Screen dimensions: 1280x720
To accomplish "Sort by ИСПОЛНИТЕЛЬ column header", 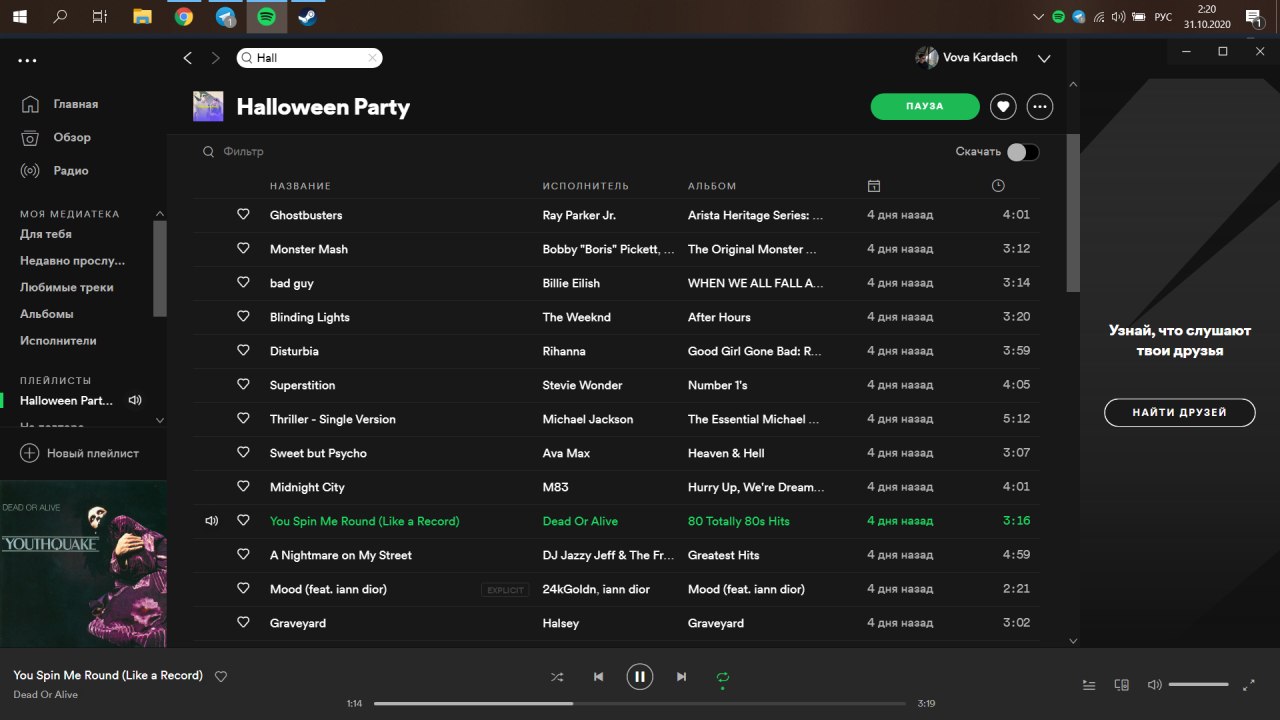I will coord(586,186).
